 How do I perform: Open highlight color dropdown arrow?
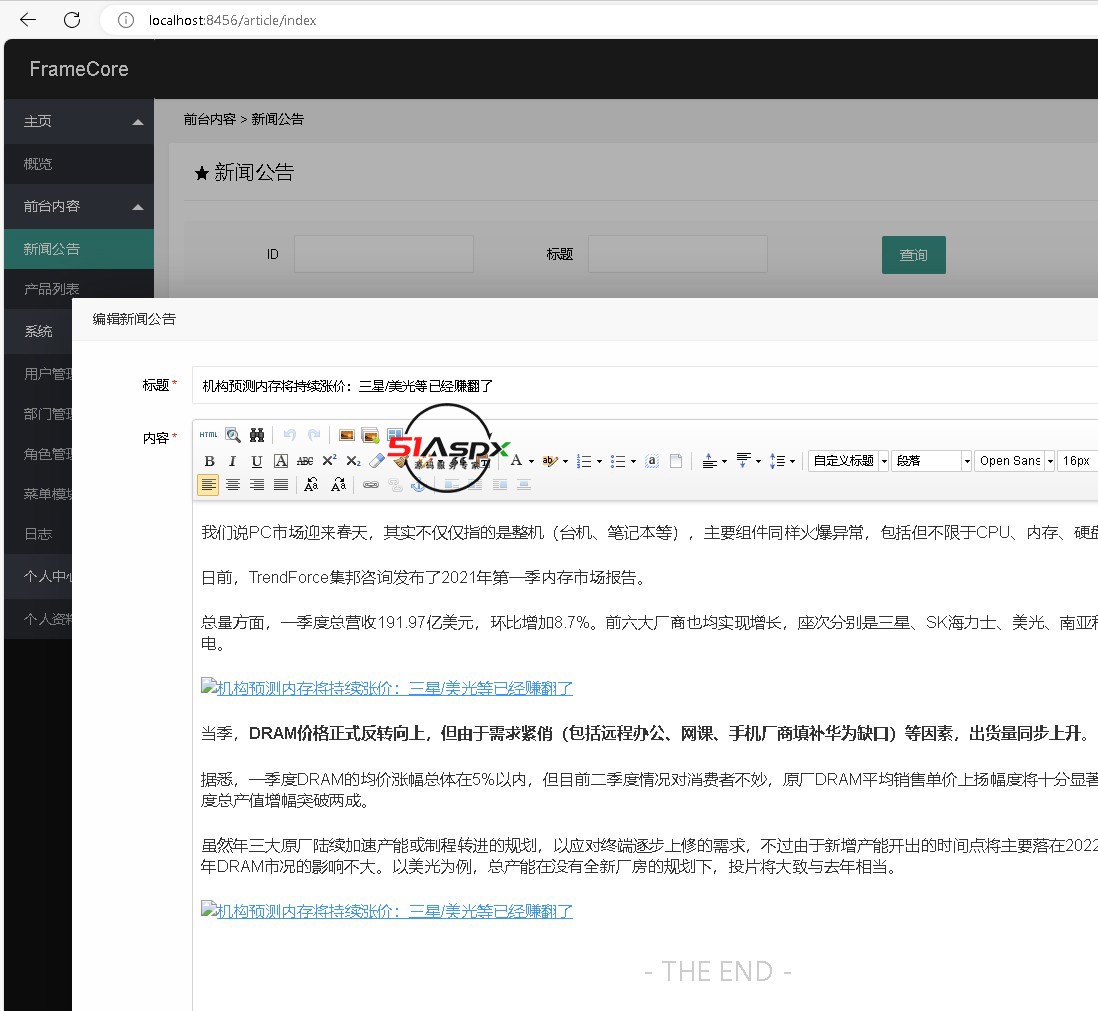coord(565,461)
